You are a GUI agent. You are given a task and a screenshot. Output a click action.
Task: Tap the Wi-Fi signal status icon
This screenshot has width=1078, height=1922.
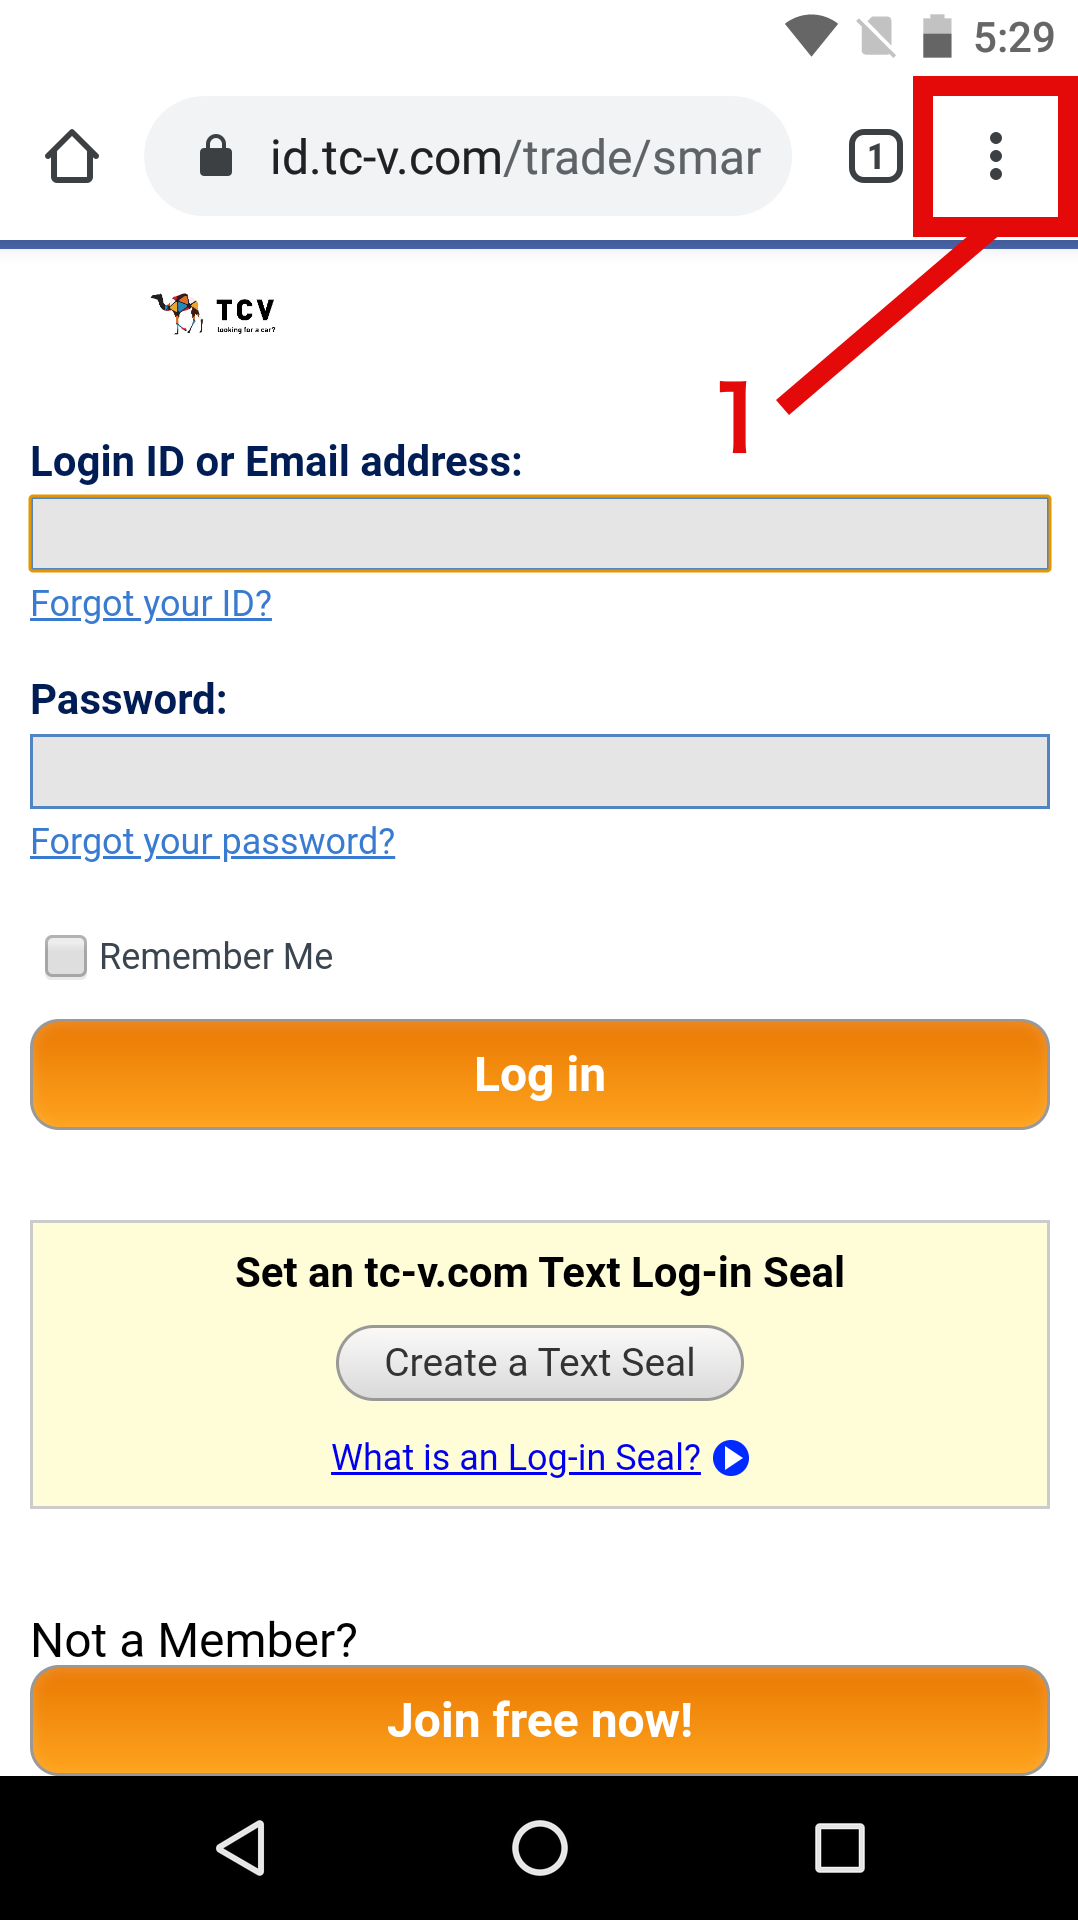click(810, 37)
